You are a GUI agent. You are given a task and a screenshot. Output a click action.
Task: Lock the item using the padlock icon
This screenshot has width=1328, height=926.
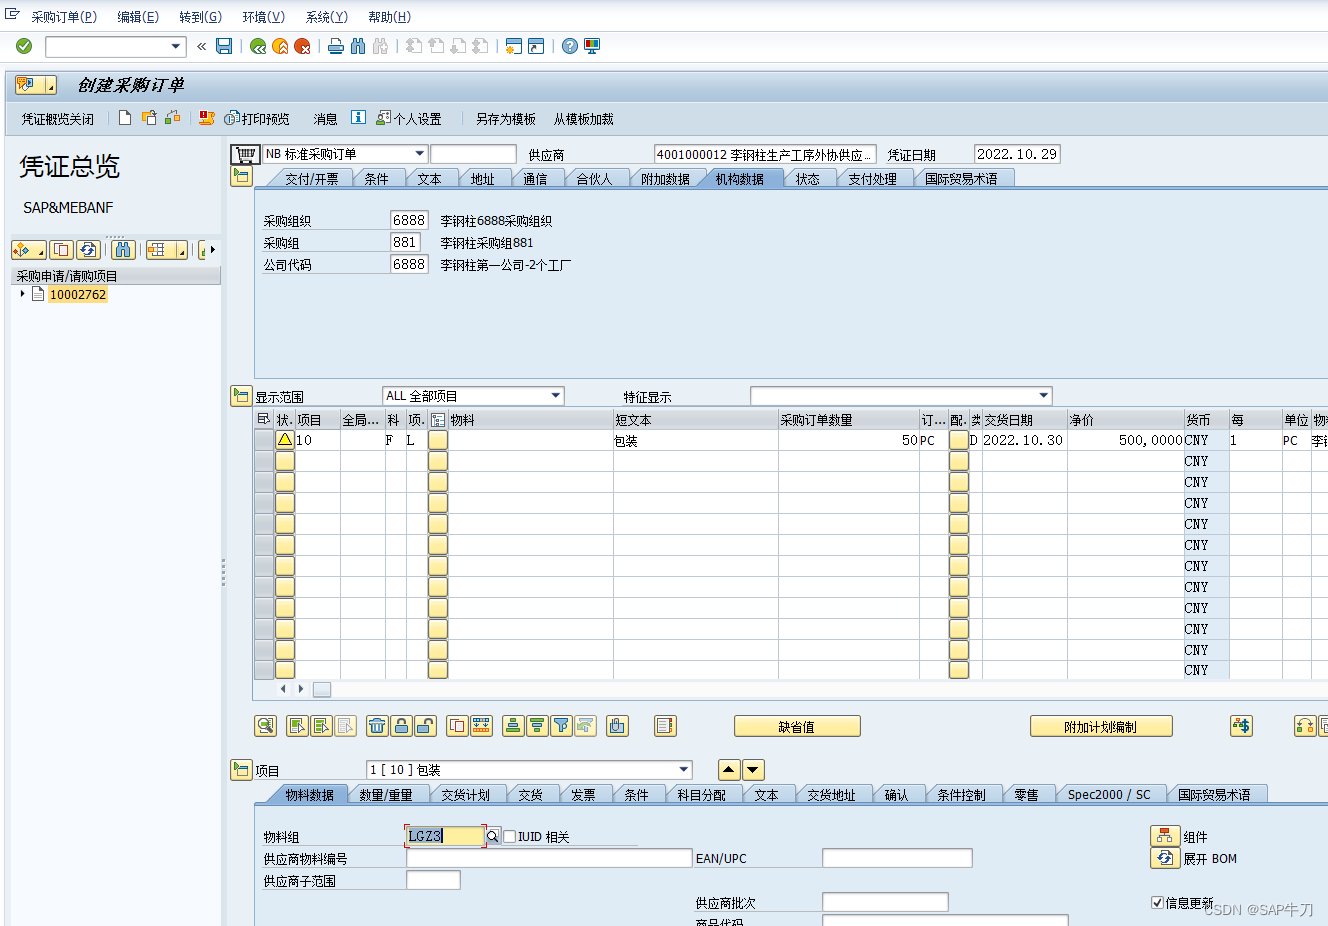(x=399, y=726)
